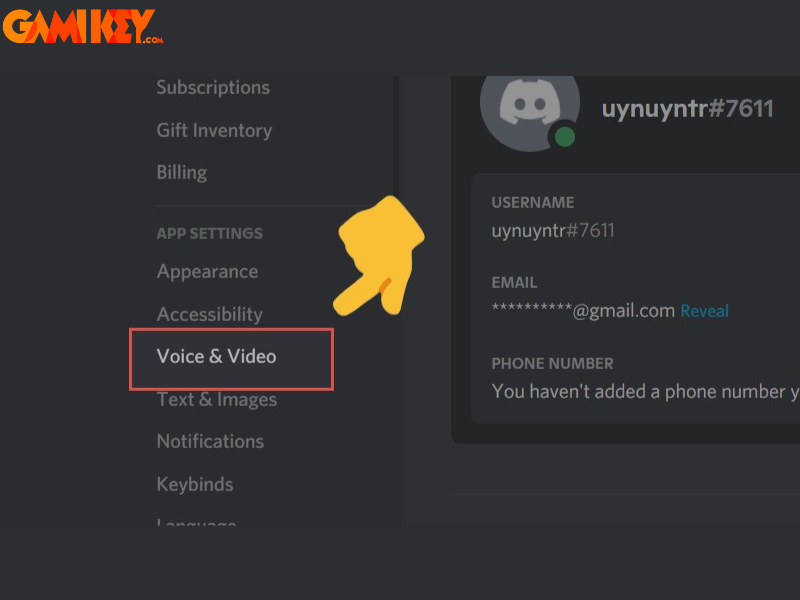Image resolution: width=800 pixels, height=600 pixels.
Task: Click the uynuyntr#7611 profile header name
Action: (687, 109)
